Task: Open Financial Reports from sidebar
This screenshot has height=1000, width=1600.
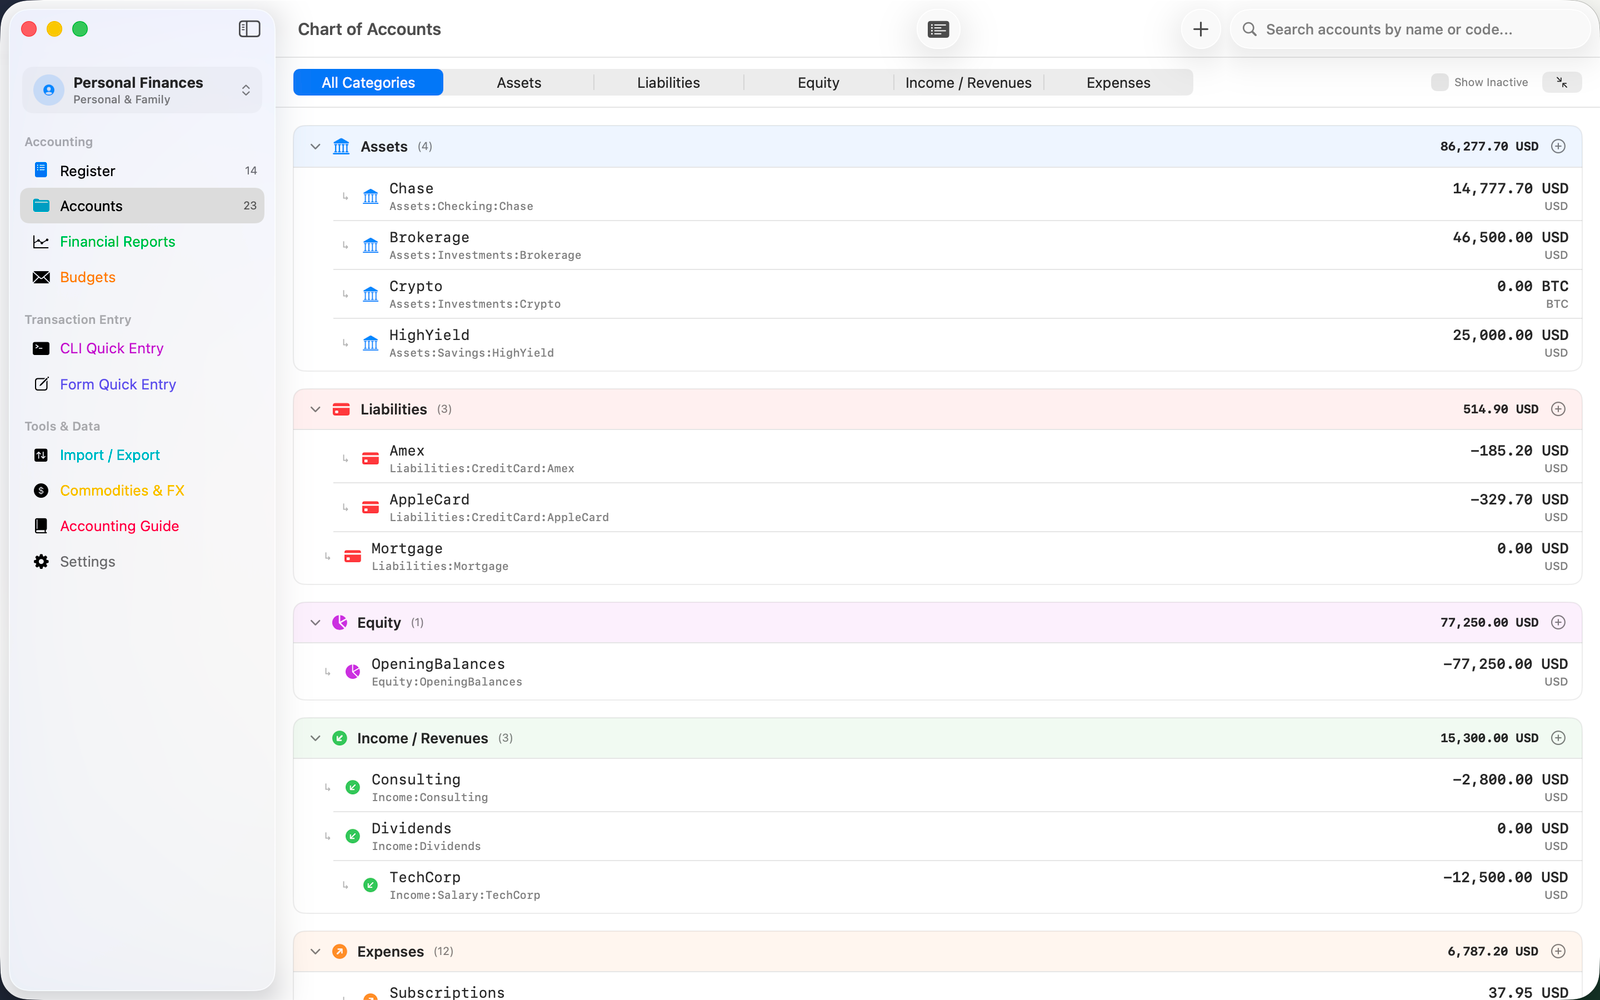Action: 142,242
